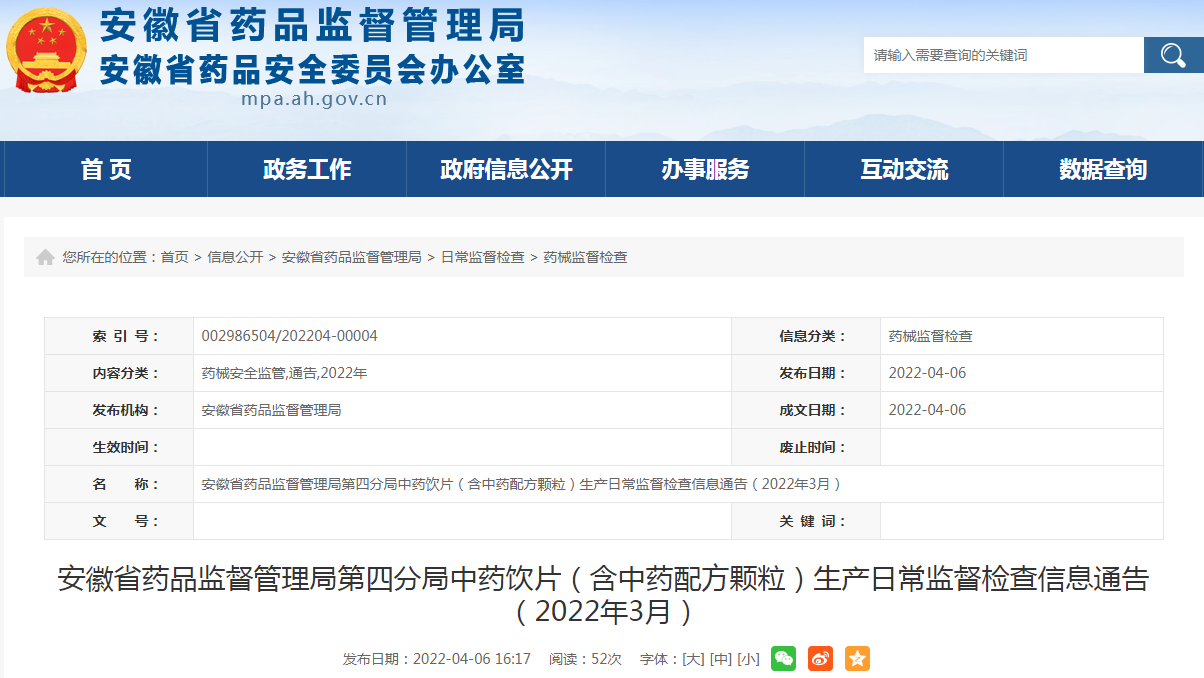
Task: Focus the keyword search input field
Action: tap(1003, 55)
